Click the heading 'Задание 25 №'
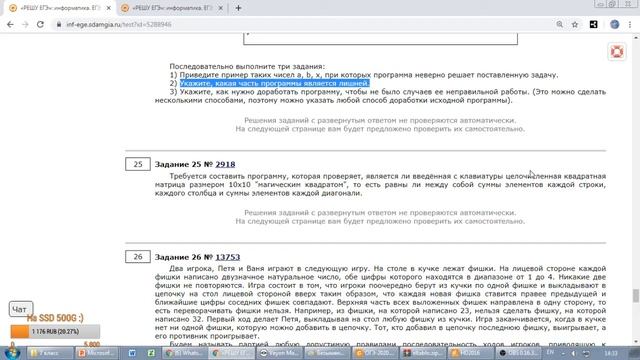Viewport: 640px width, 360px height. 184,164
